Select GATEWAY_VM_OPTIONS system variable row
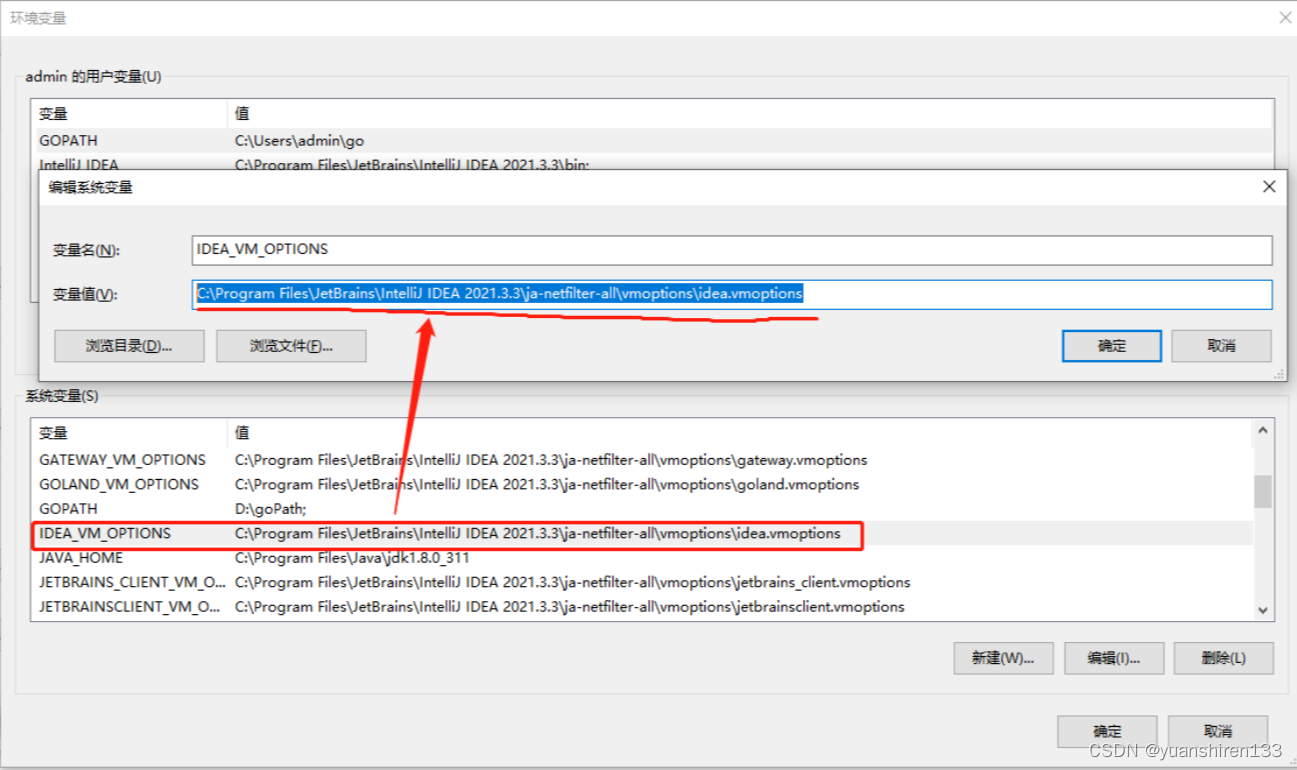The image size is (1297, 770). pyautogui.click(x=643, y=460)
